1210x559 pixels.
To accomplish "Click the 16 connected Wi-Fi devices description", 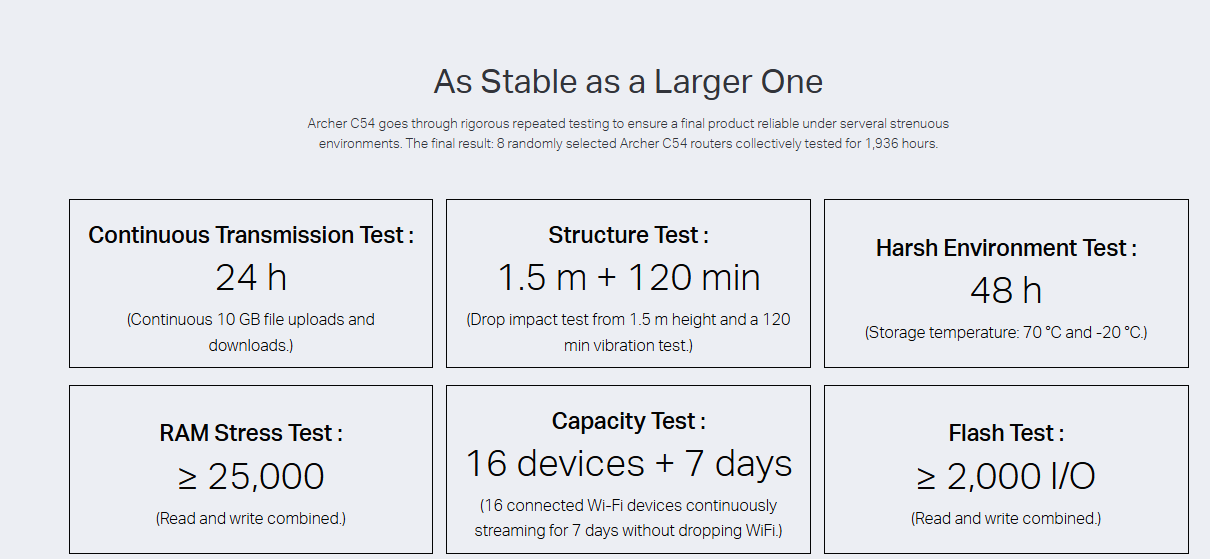I will (628, 518).
